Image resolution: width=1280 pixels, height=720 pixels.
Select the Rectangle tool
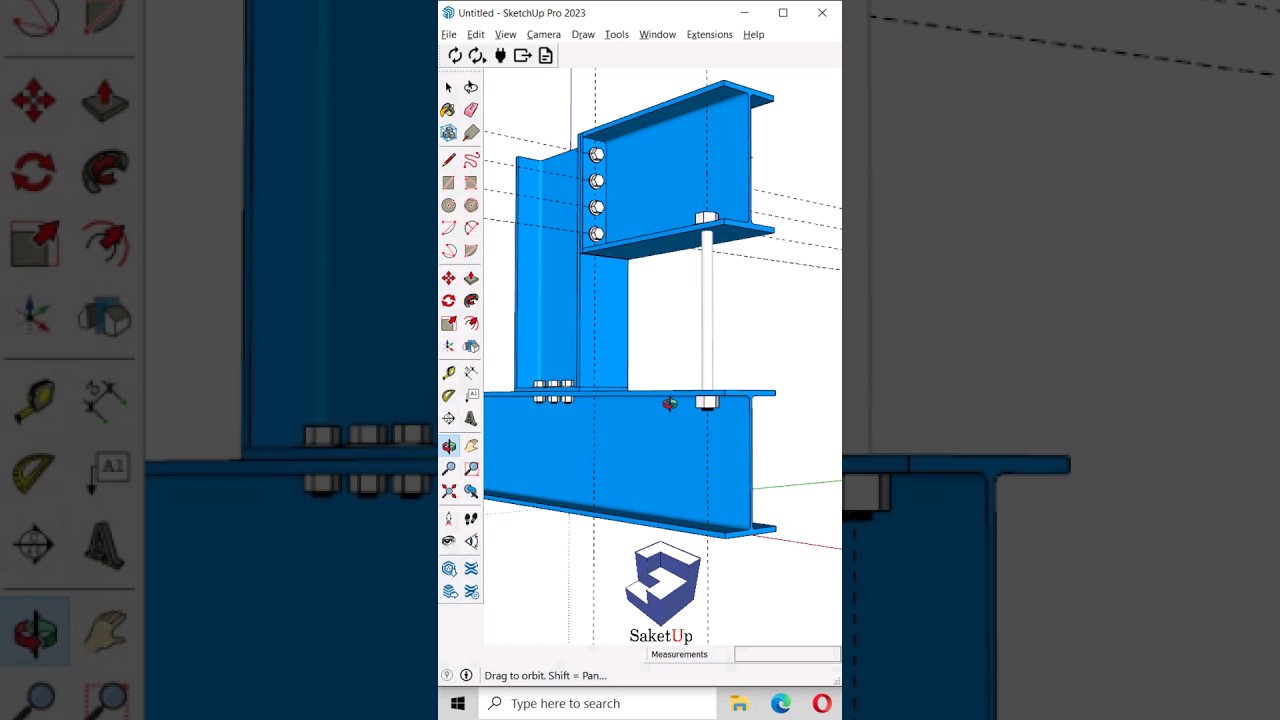(449, 183)
